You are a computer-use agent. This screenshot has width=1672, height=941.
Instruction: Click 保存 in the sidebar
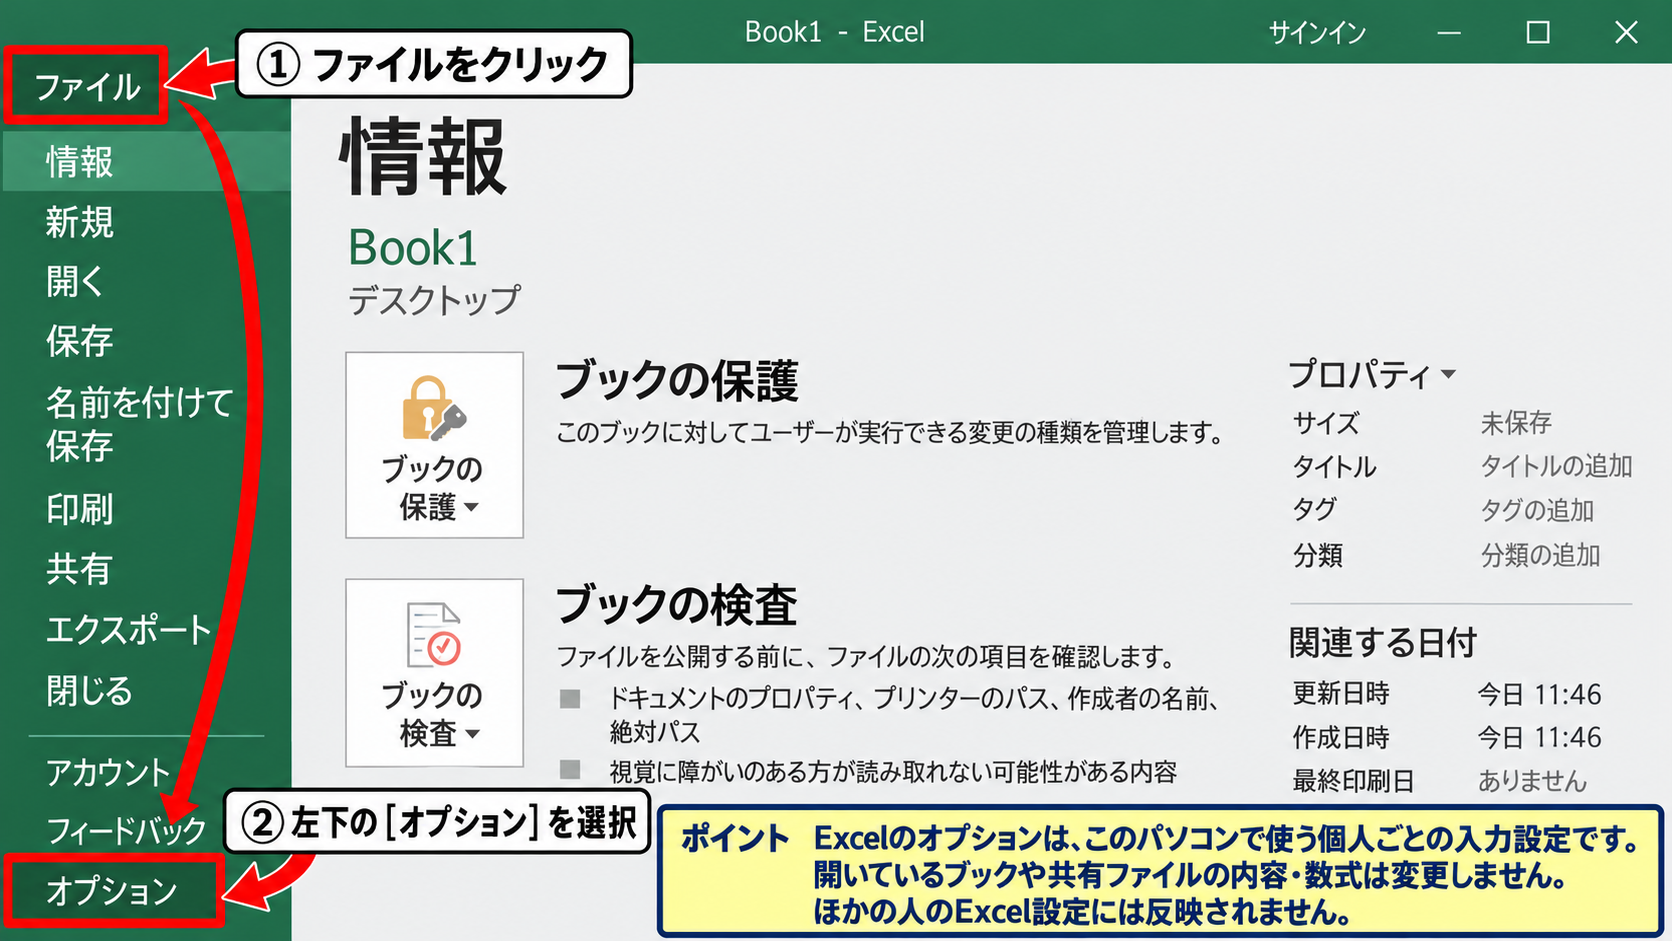click(80, 341)
